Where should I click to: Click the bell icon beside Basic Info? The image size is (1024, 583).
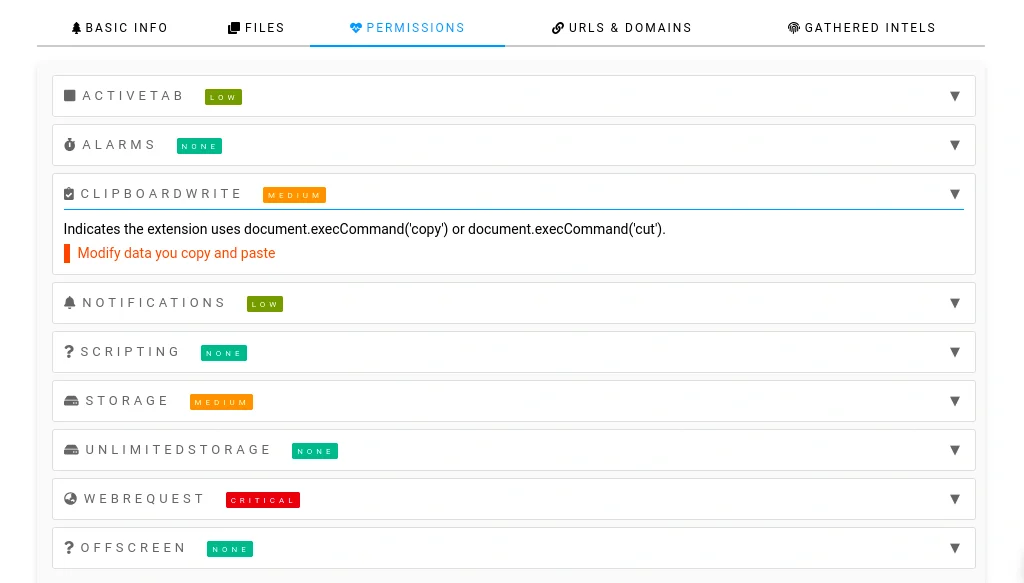76,28
